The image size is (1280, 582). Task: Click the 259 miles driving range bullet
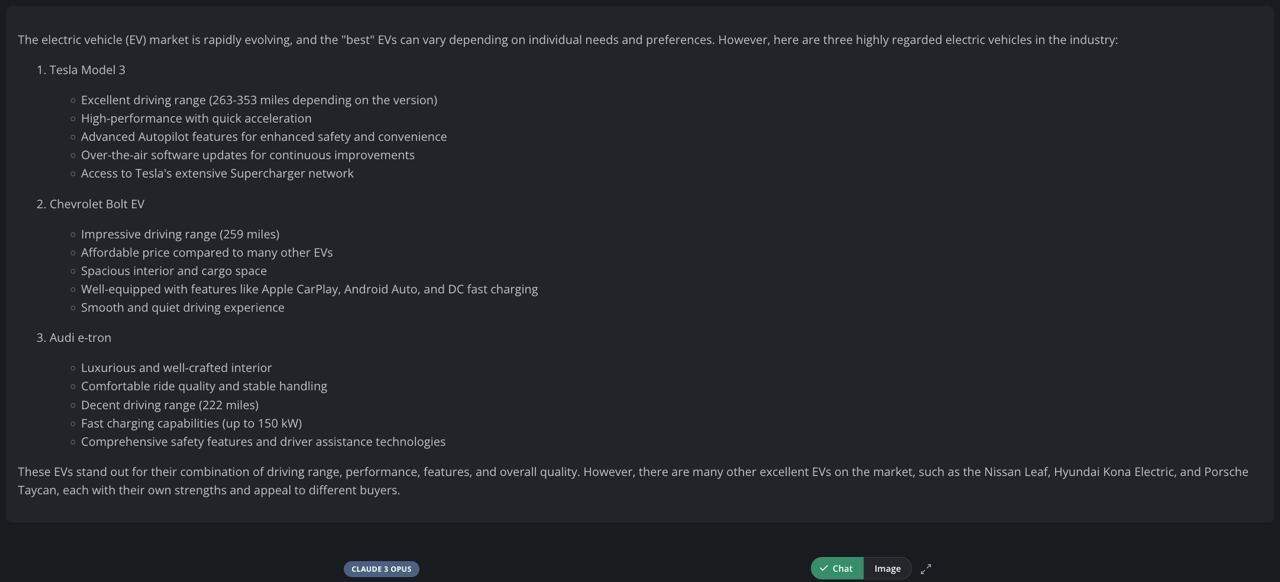(180, 234)
